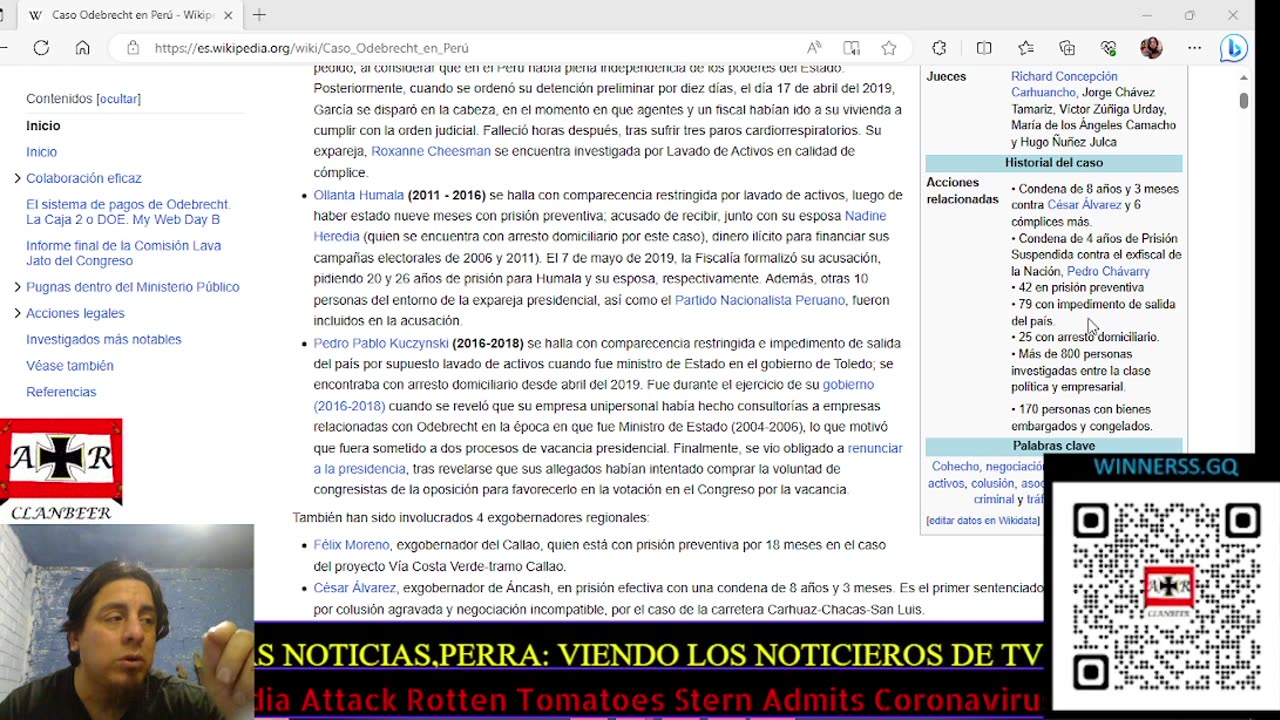
Task: Open César Álvarez link in governors list
Action: coord(354,588)
